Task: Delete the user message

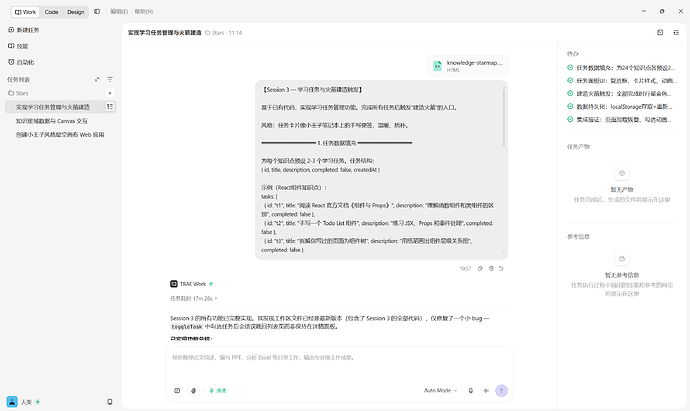Action: pos(491,268)
